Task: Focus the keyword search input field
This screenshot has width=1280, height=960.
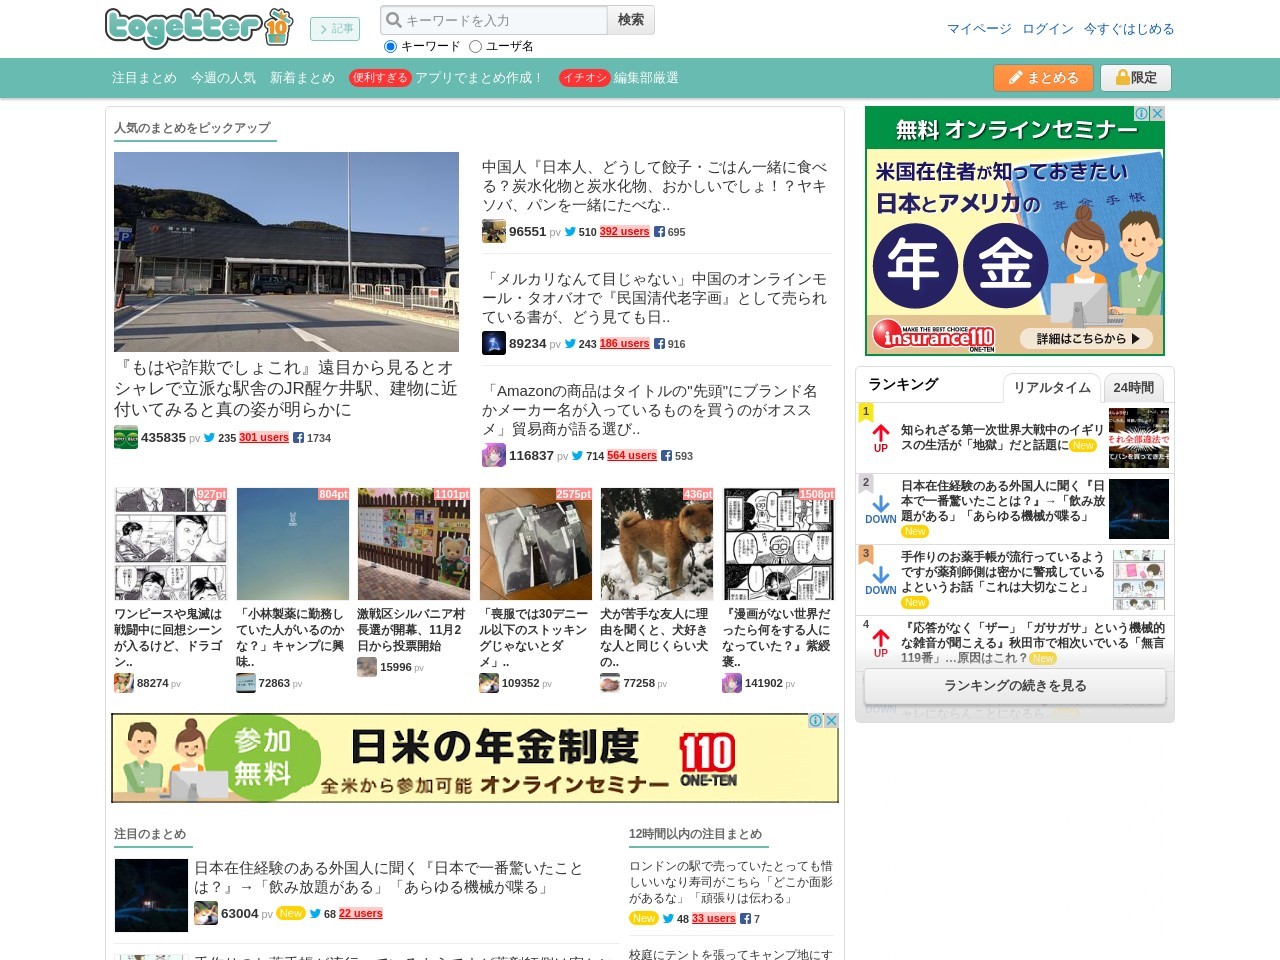Action: [x=494, y=20]
